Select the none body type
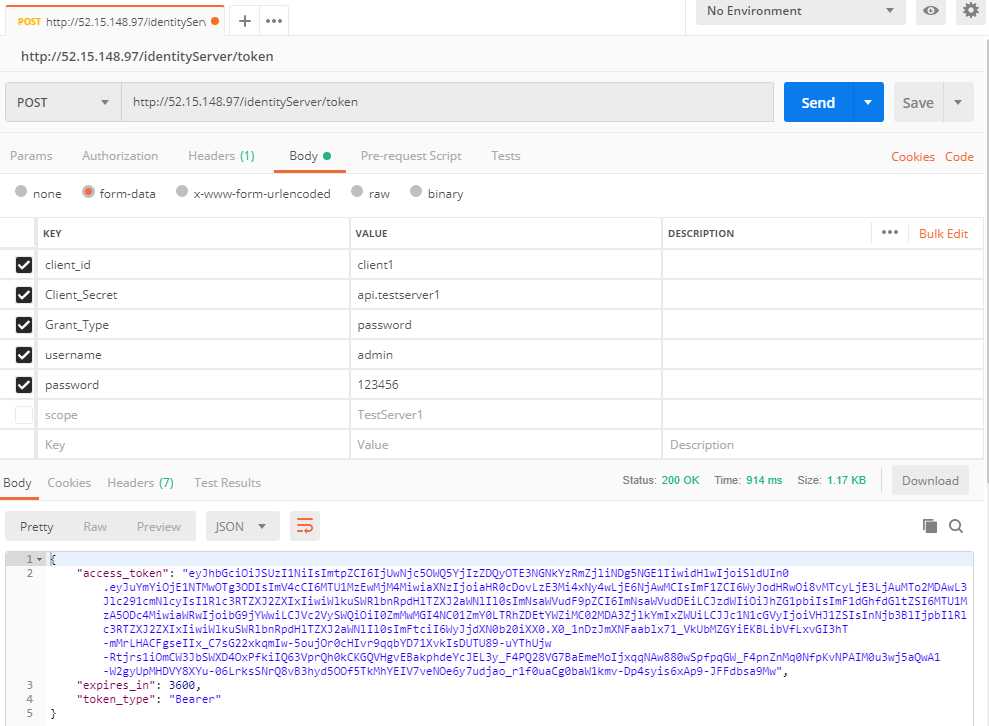Screen dimensions: 989x726 (x=21, y=192)
